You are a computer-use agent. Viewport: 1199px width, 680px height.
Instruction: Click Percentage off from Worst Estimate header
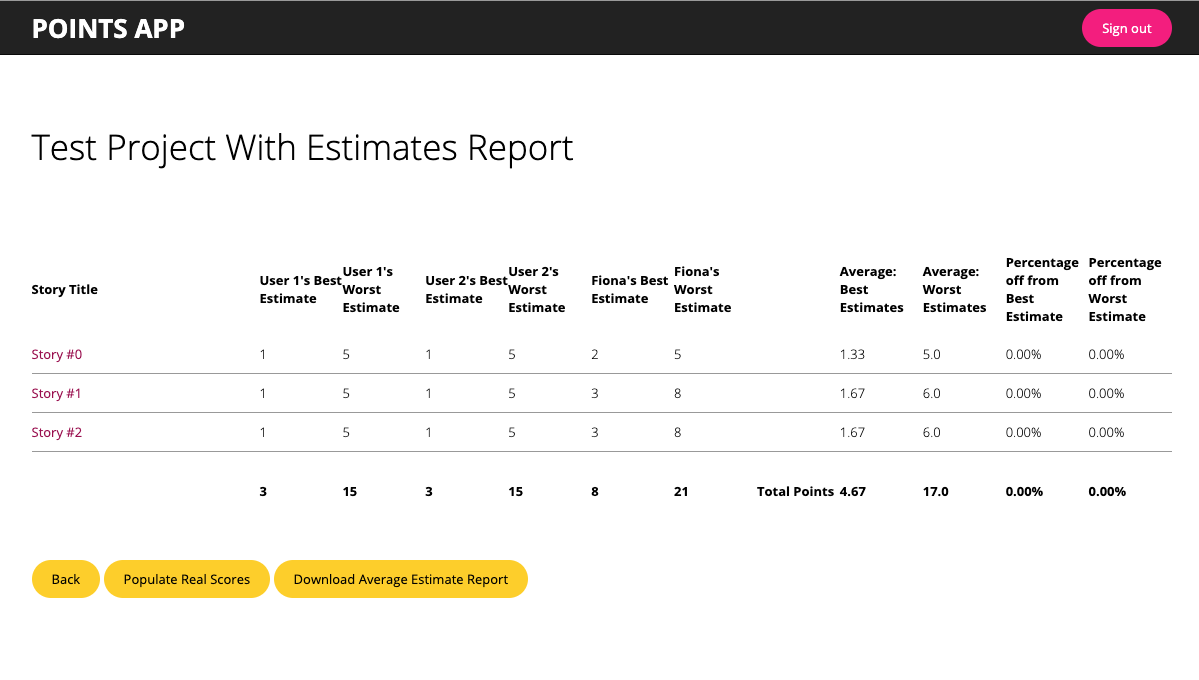[x=1125, y=289]
